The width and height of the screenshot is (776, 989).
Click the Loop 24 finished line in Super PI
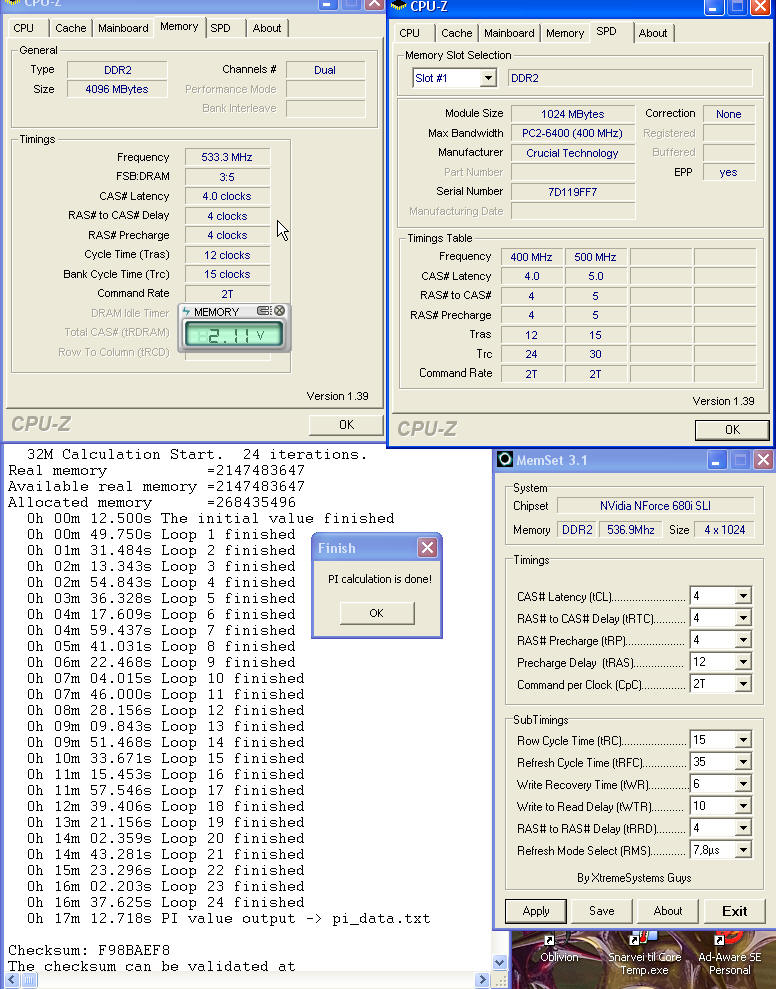coord(165,903)
